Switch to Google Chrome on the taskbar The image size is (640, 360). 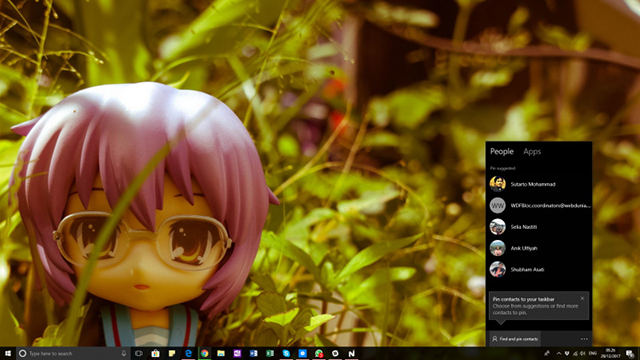pos(204,353)
